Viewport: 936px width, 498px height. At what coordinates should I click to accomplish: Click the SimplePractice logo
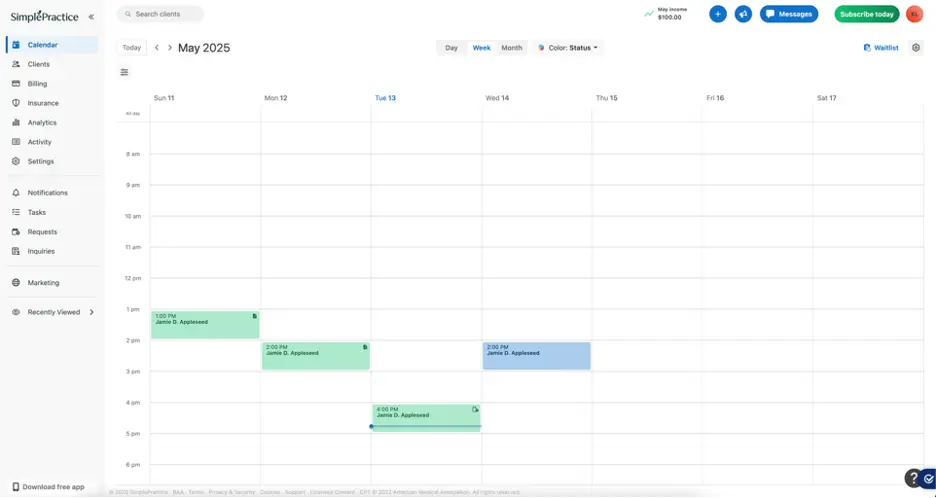(44, 16)
